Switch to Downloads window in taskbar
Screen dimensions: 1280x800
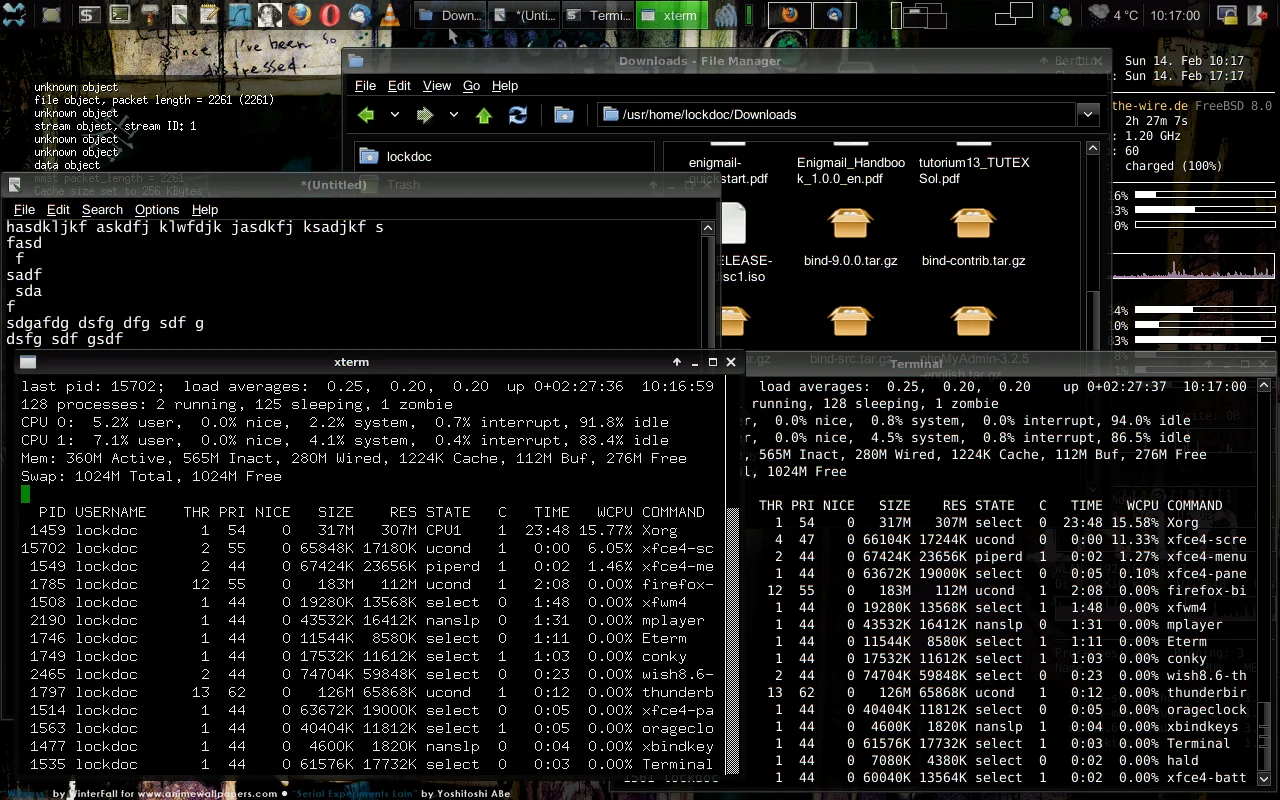(x=449, y=15)
